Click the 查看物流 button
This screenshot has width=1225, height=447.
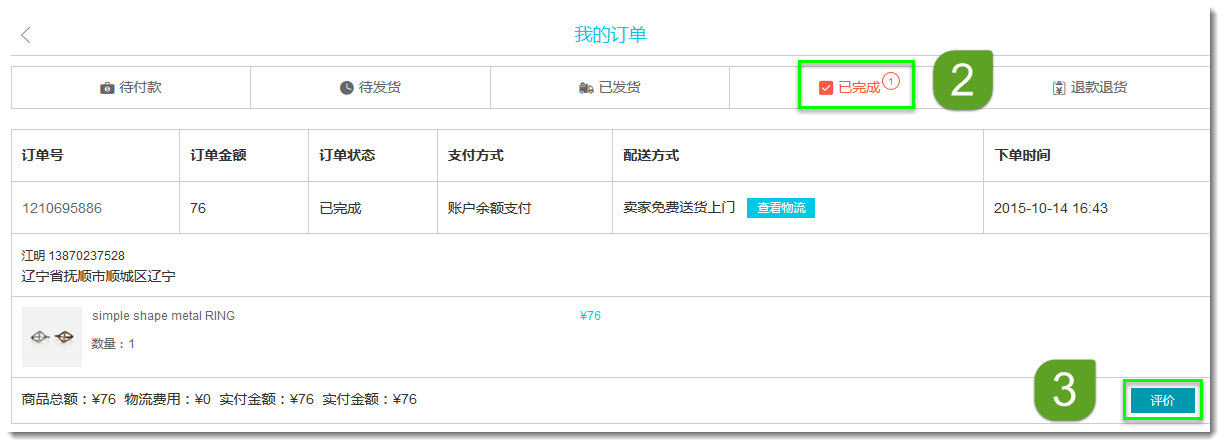click(x=781, y=208)
